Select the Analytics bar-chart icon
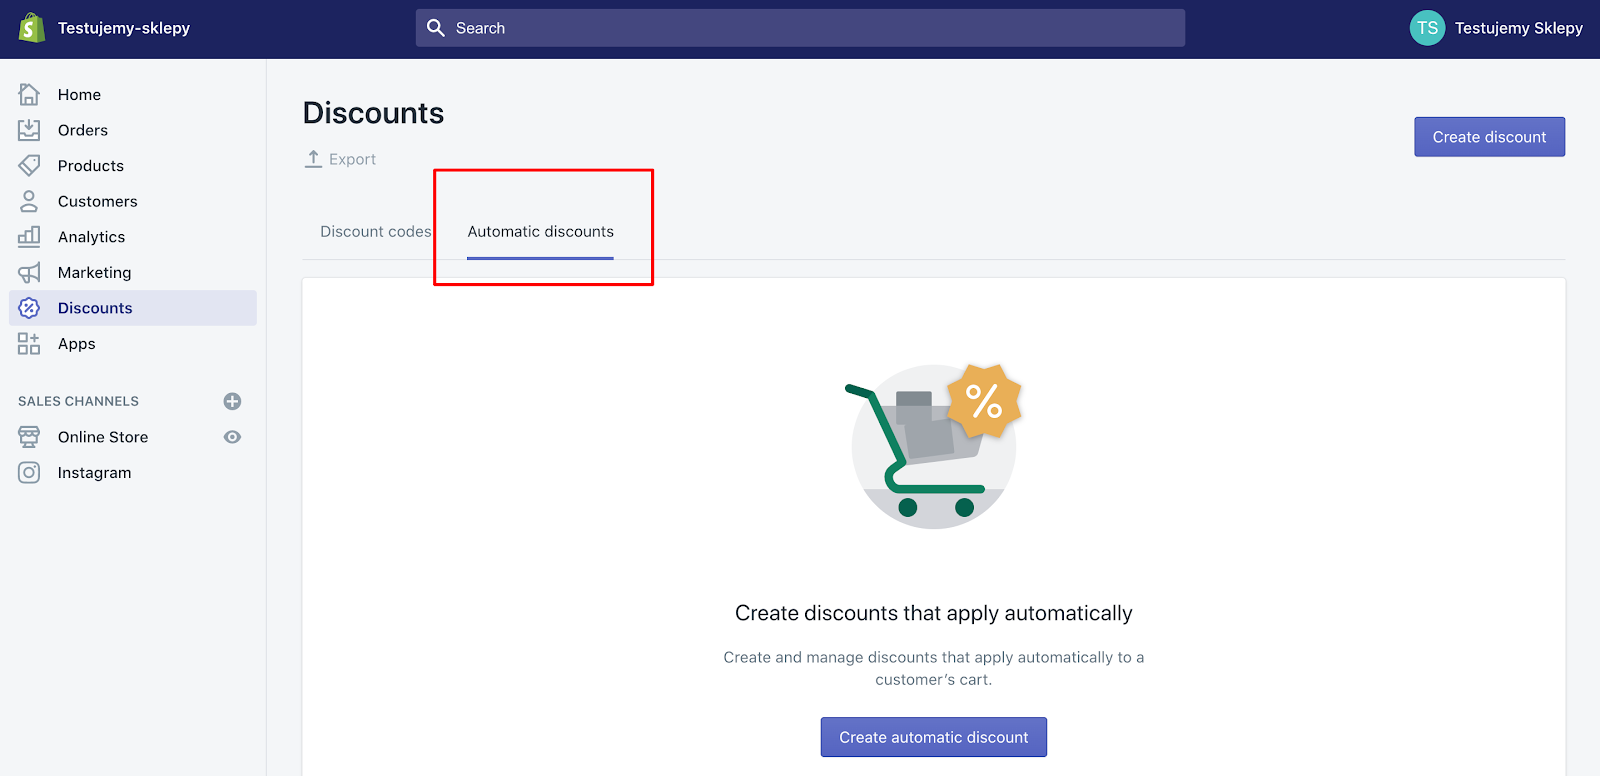Screen dimensions: 1600x776 tap(29, 236)
